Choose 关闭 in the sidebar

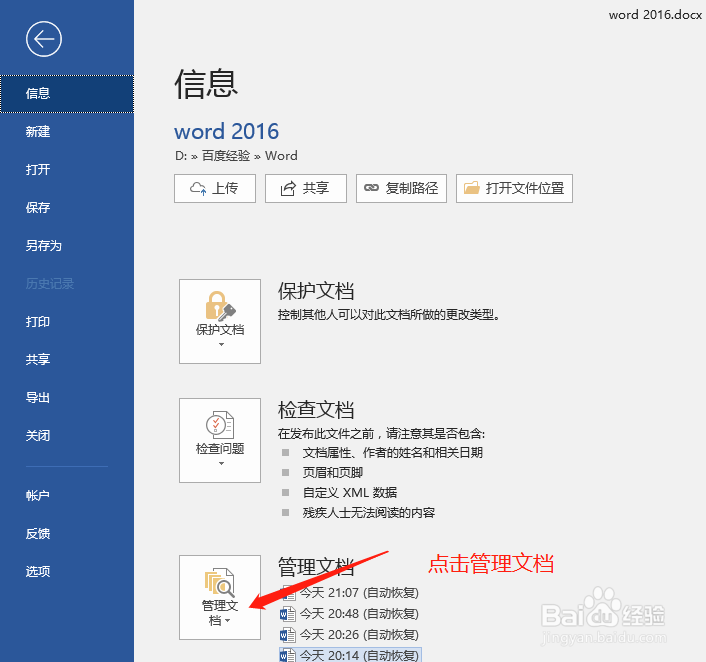67,435
